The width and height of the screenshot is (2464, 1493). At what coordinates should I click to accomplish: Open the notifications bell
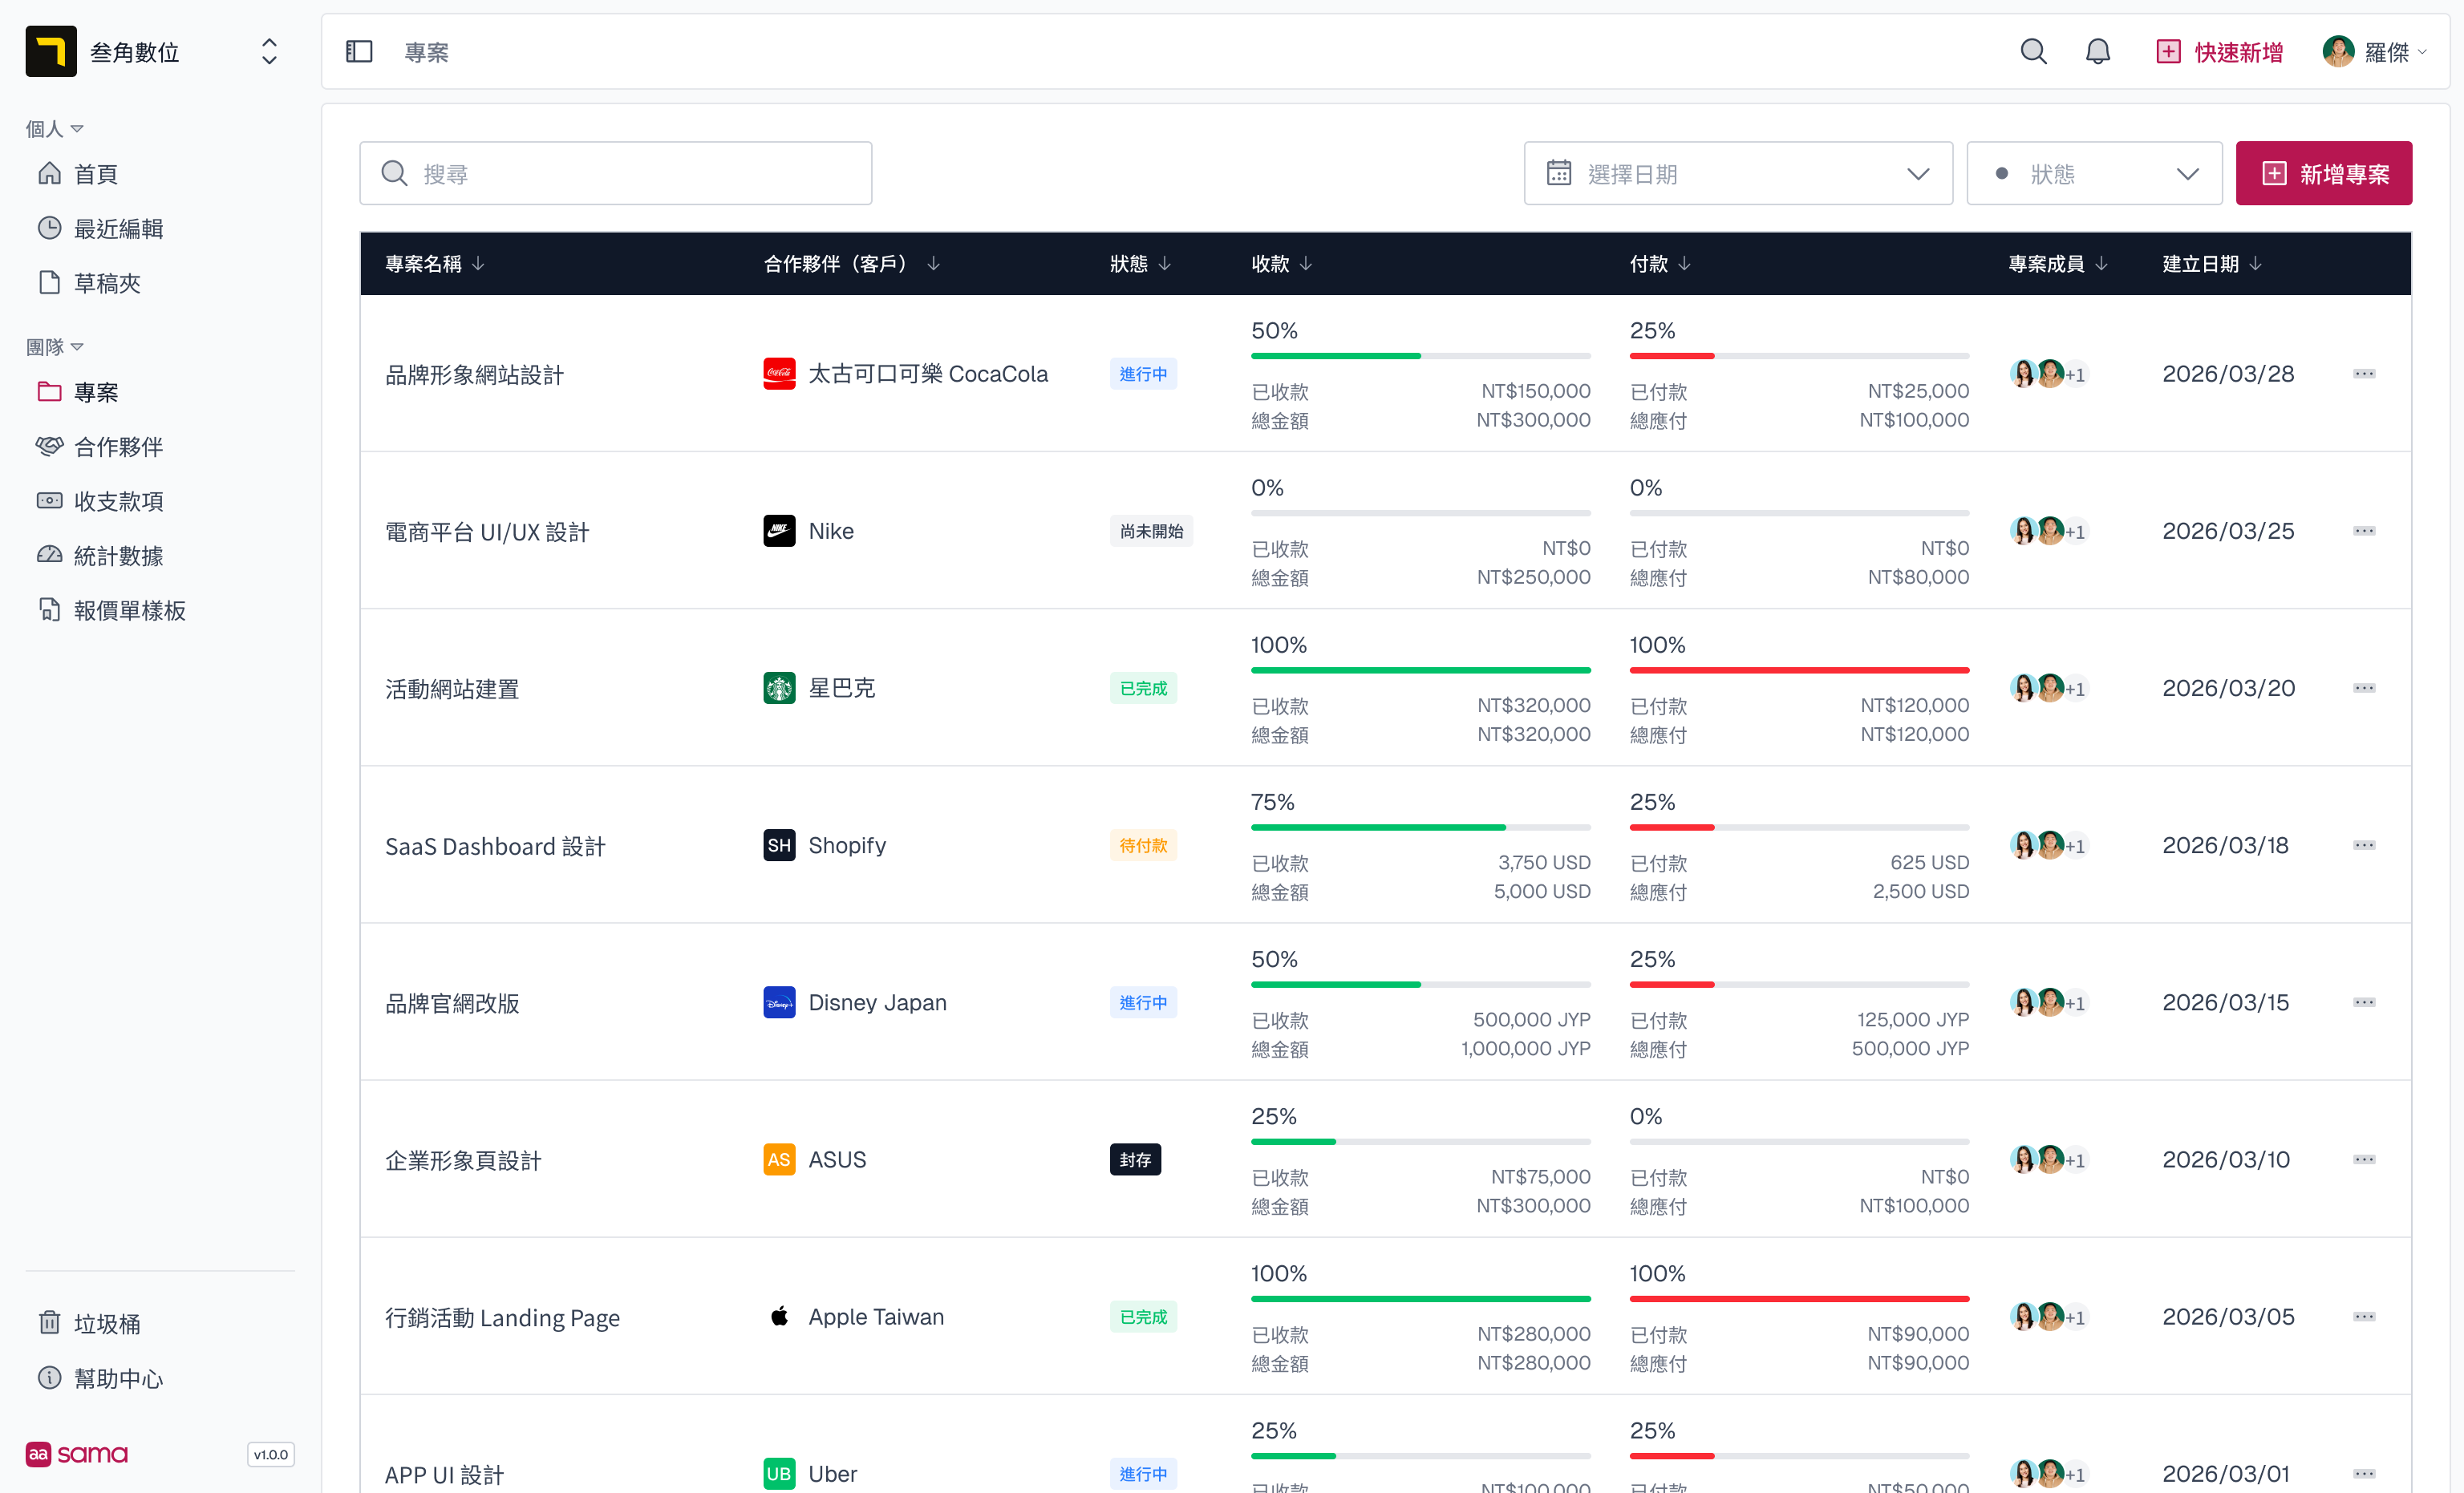(2097, 52)
